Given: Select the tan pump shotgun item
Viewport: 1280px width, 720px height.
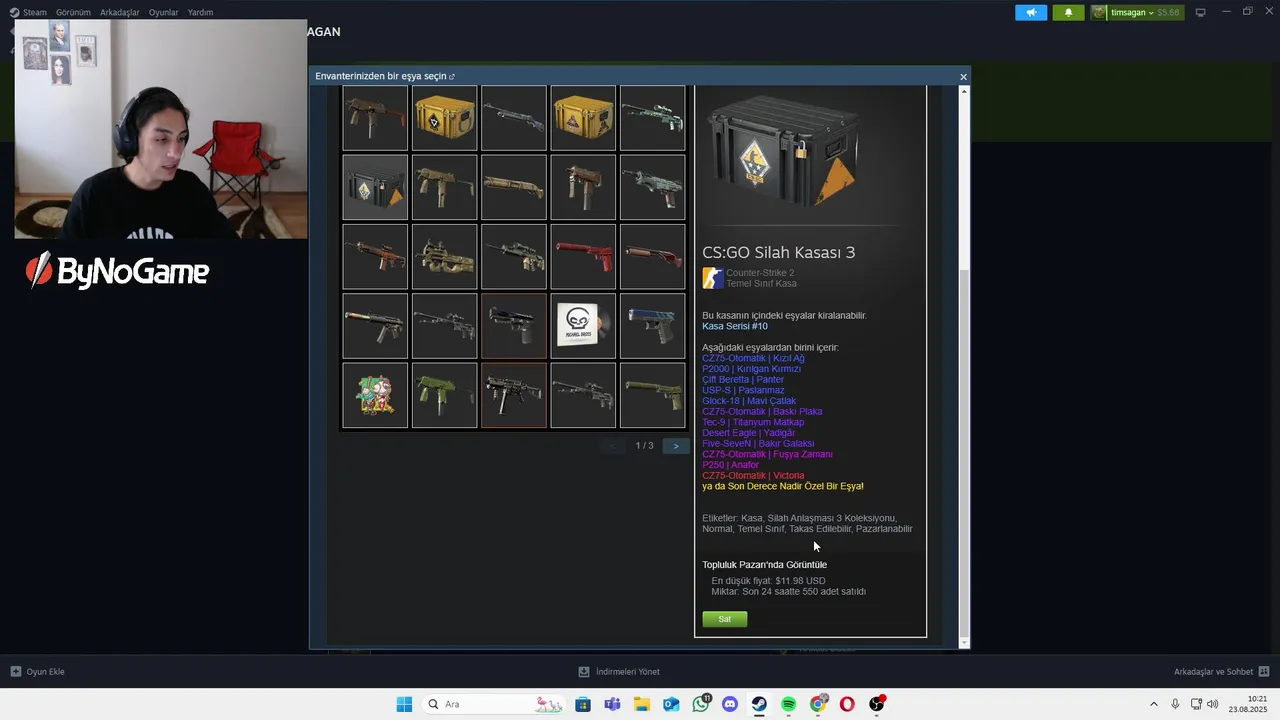Looking at the screenshot, I should pos(513,187).
